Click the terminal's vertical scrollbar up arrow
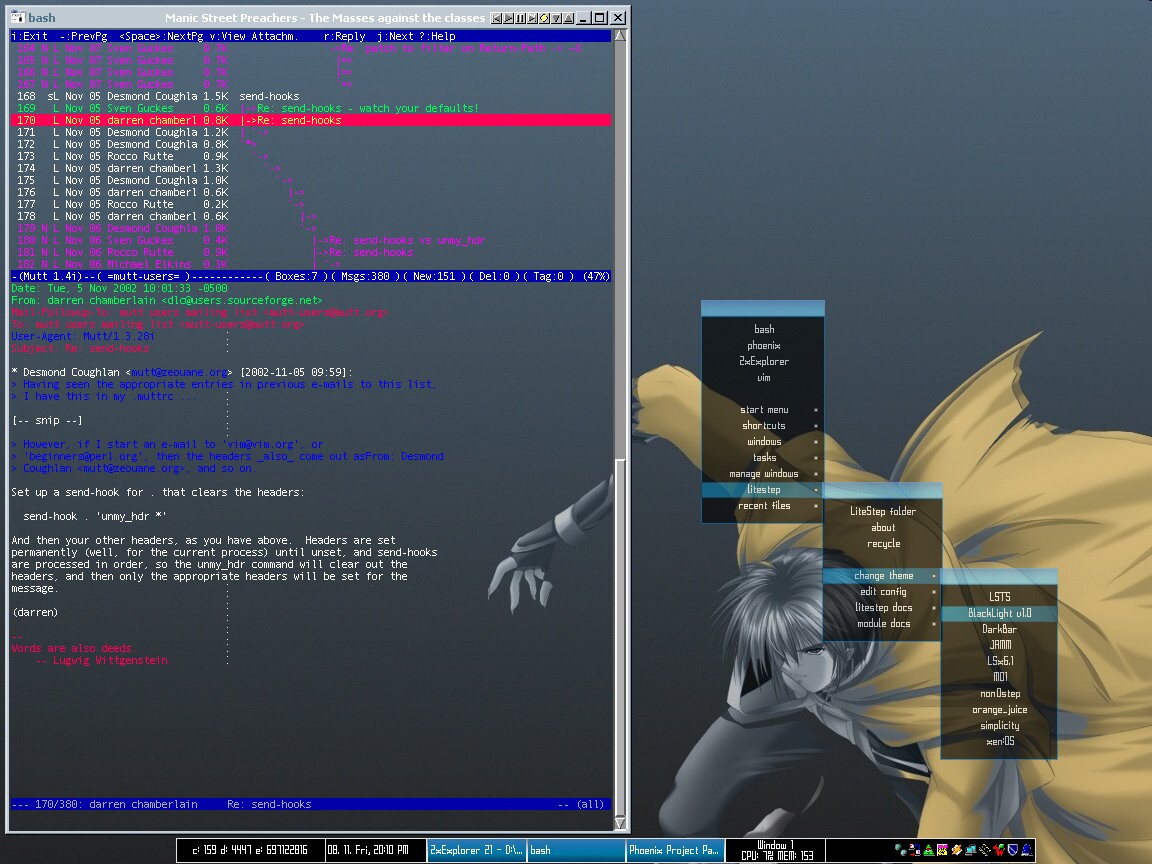This screenshot has width=1152, height=864. pyautogui.click(x=621, y=36)
